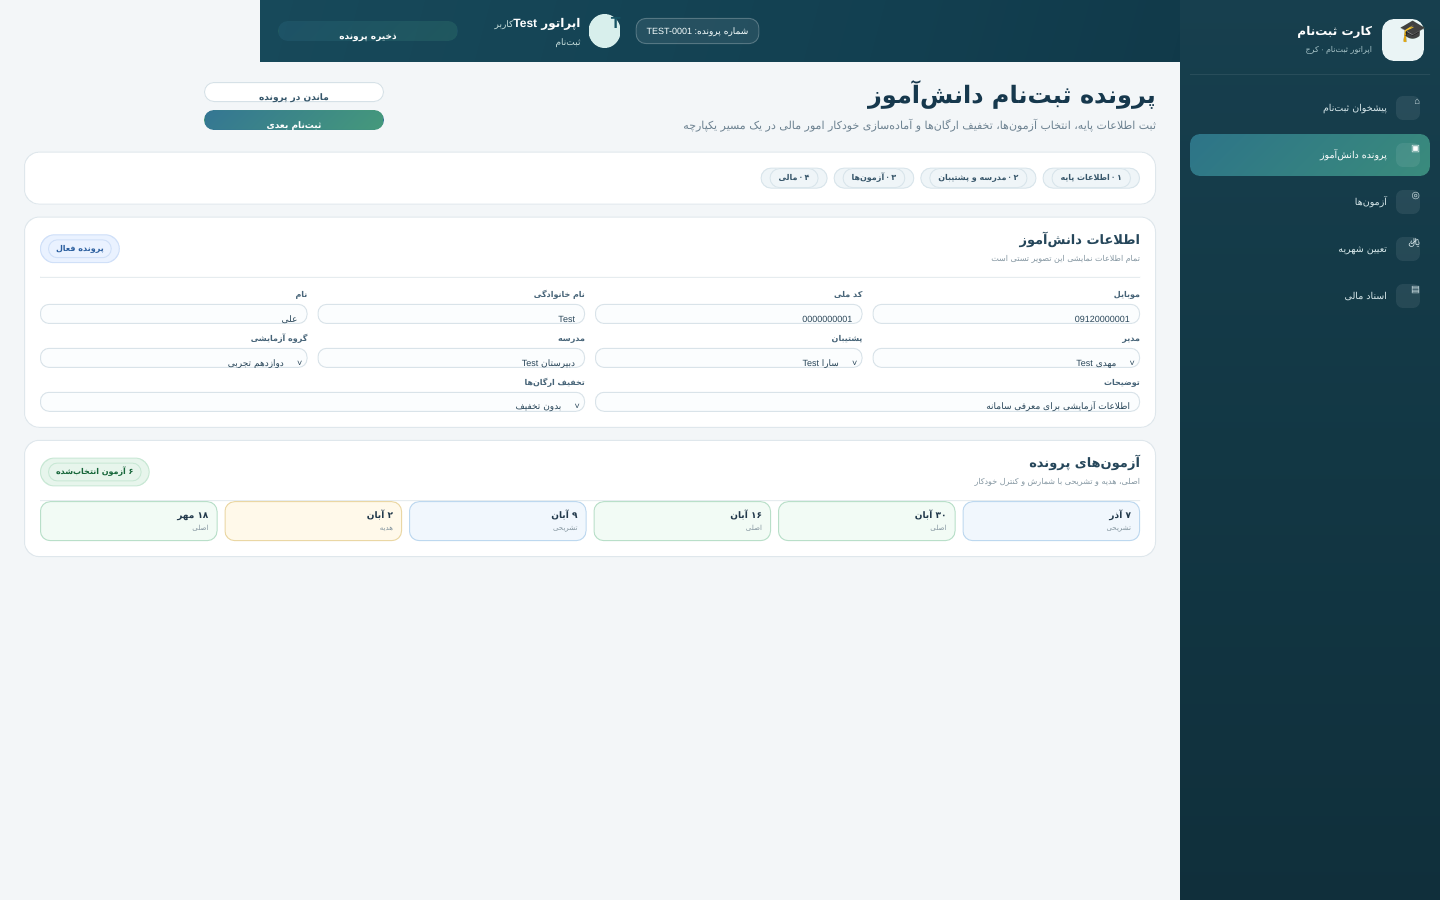Image resolution: width=1440 pixels, height=900 pixels.
Task: Click the اطلاعات دانش‌آموز section title
Action: pos(1080,240)
